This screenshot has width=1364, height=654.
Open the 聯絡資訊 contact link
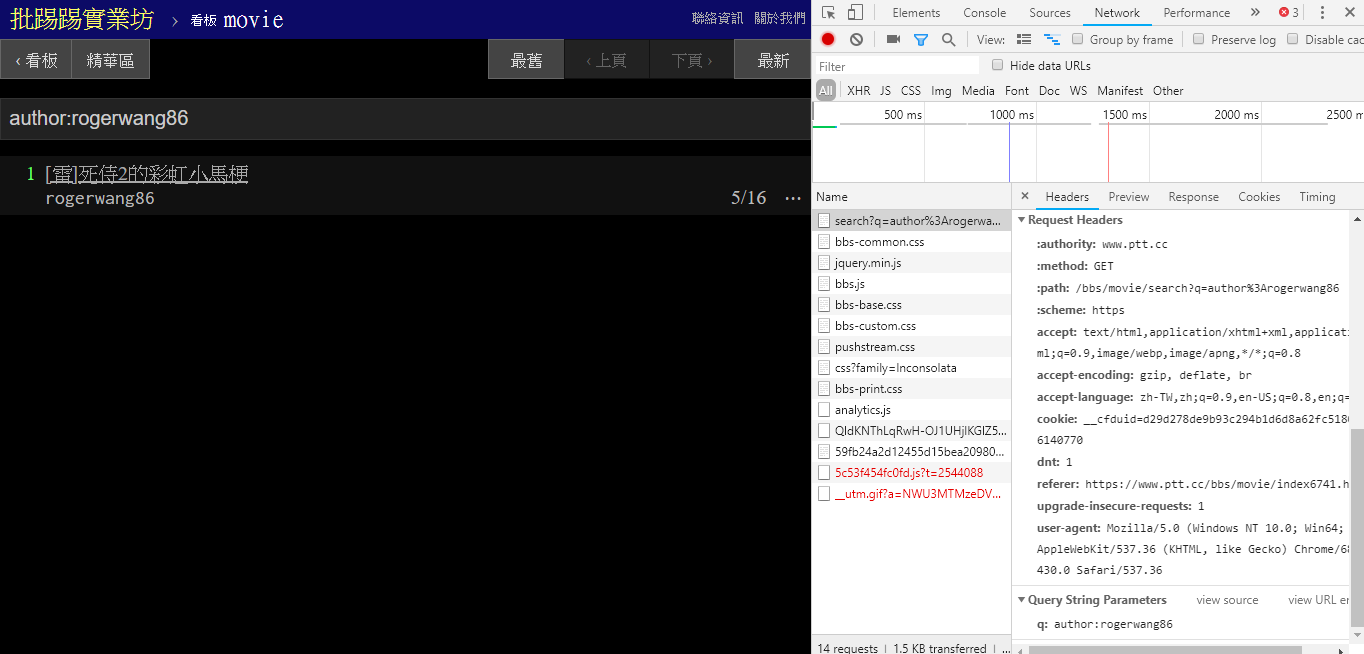click(x=718, y=18)
